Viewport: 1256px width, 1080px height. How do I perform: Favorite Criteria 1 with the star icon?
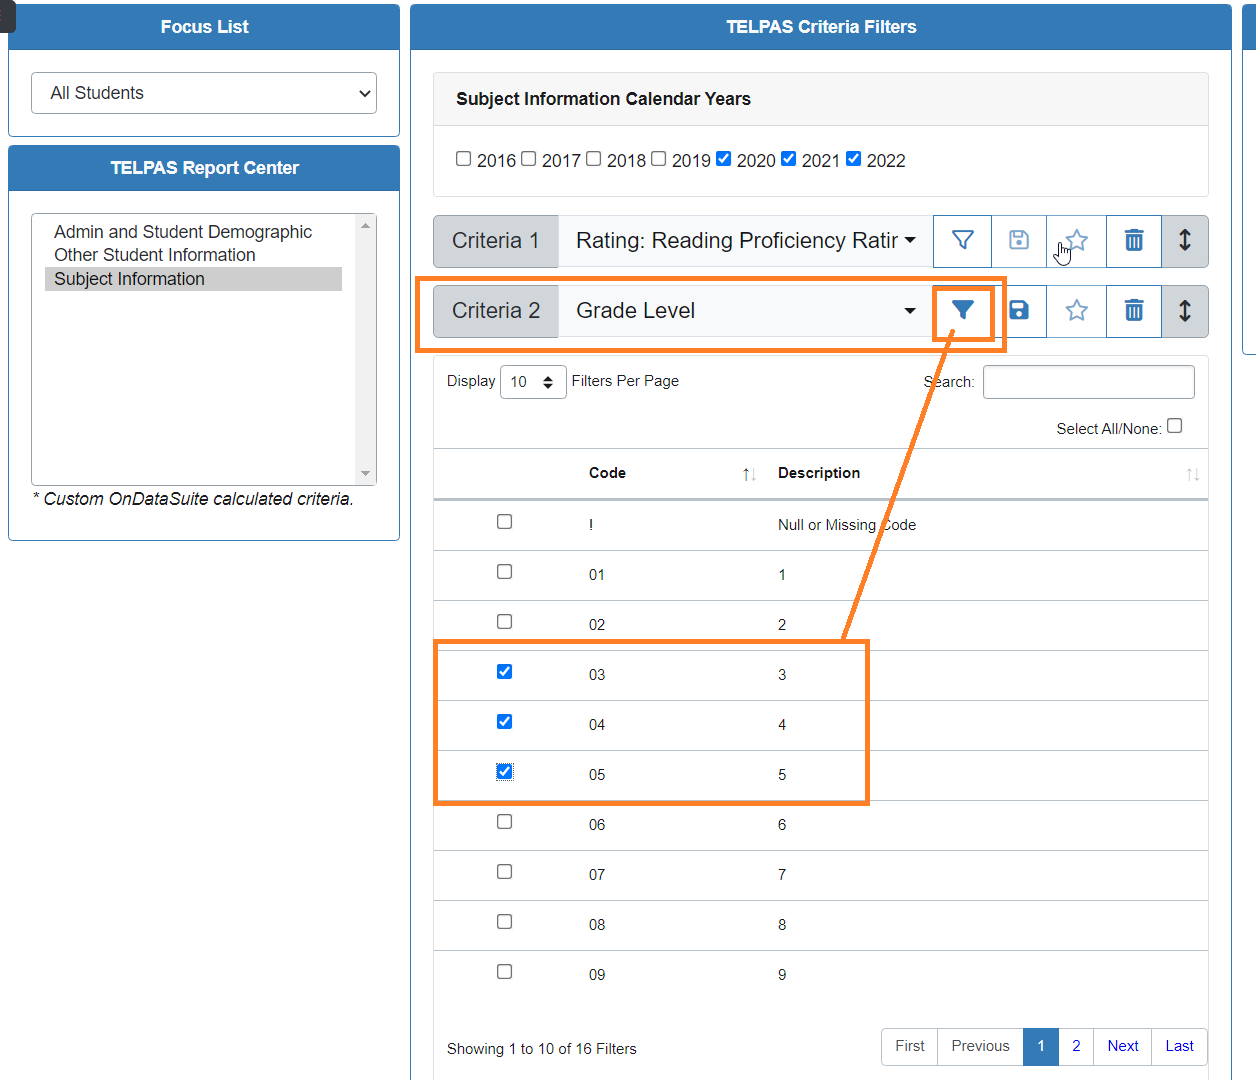(x=1076, y=241)
